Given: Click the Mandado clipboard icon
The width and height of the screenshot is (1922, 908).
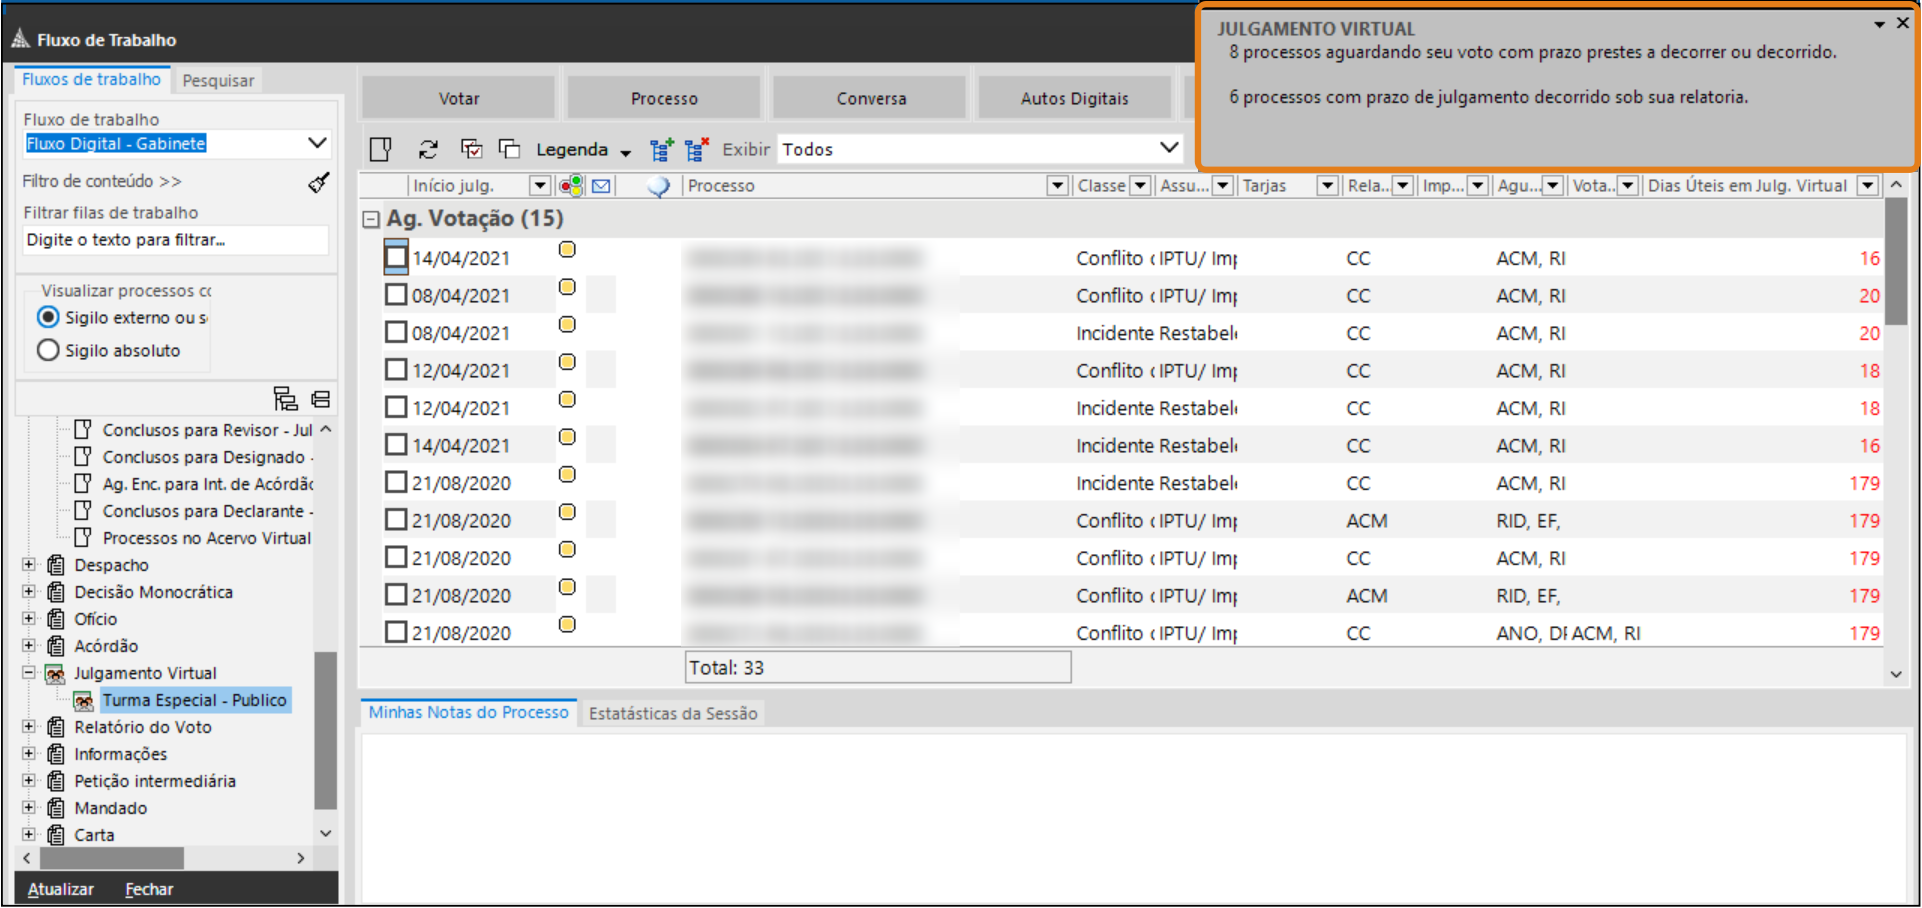Looking at the screenshot, I should click(56, 808).
